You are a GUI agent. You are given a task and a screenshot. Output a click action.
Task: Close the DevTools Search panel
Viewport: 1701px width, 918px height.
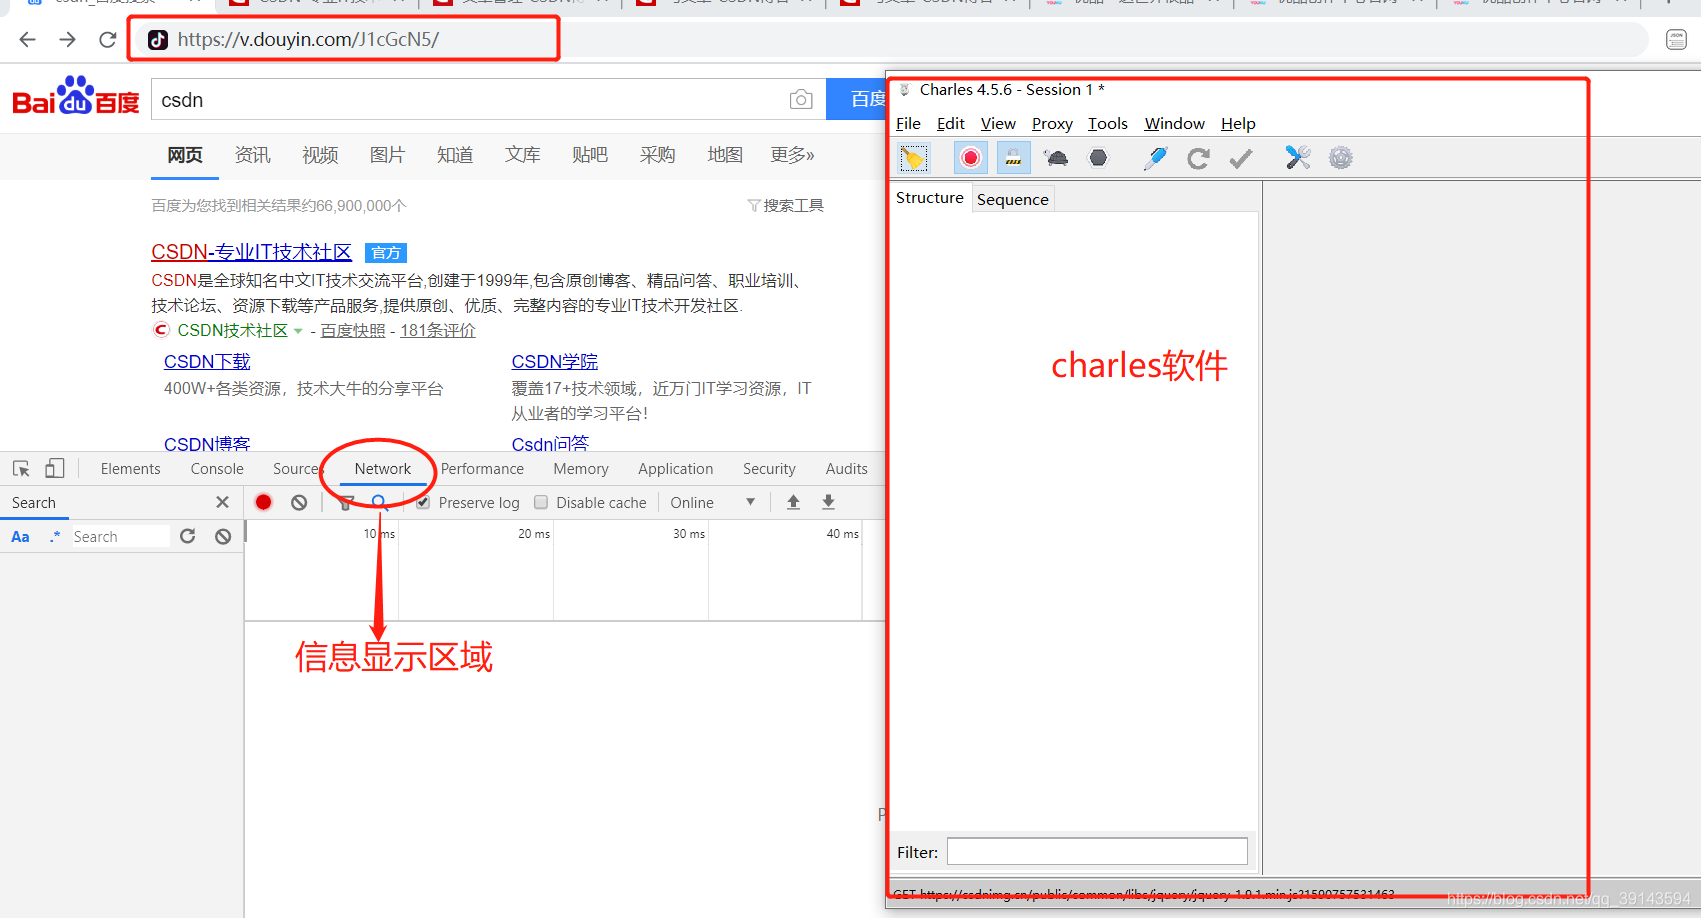pos(222,502)
